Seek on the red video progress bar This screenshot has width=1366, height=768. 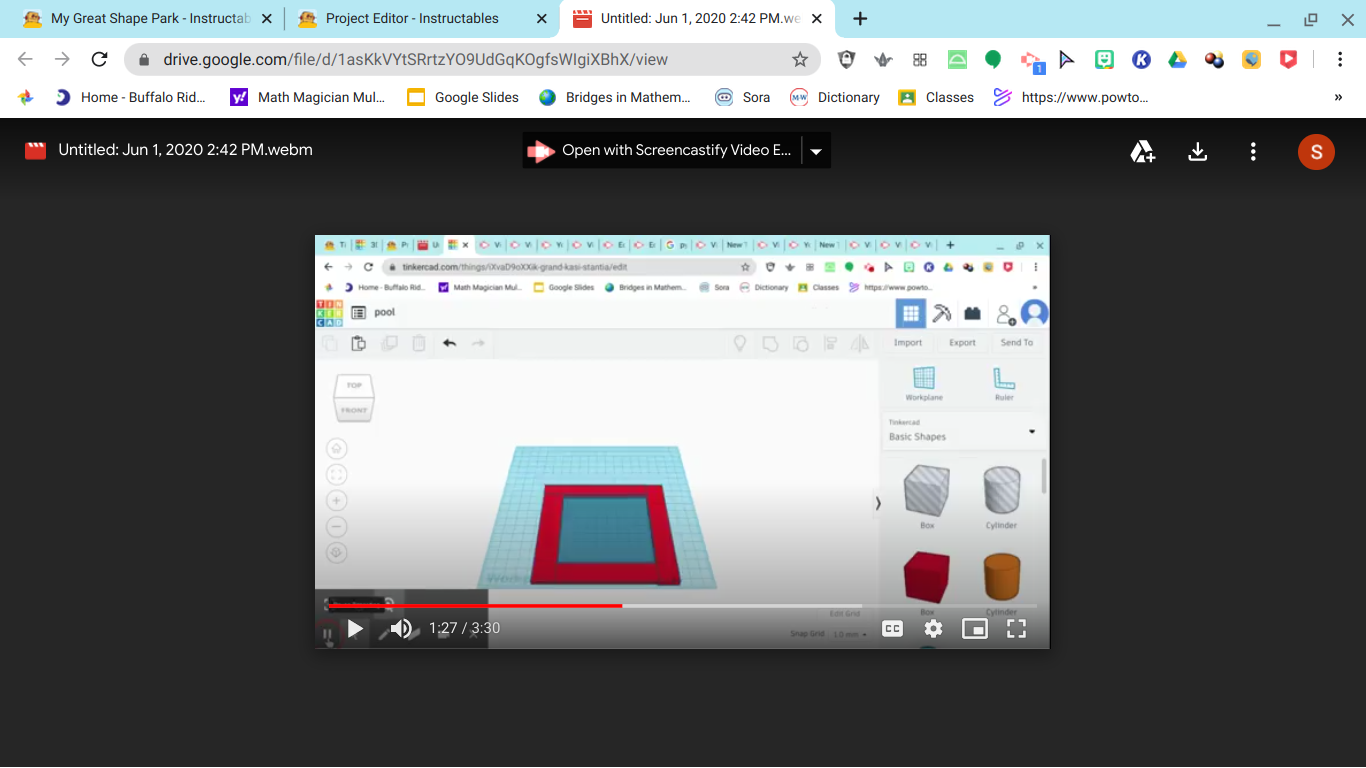683,606
